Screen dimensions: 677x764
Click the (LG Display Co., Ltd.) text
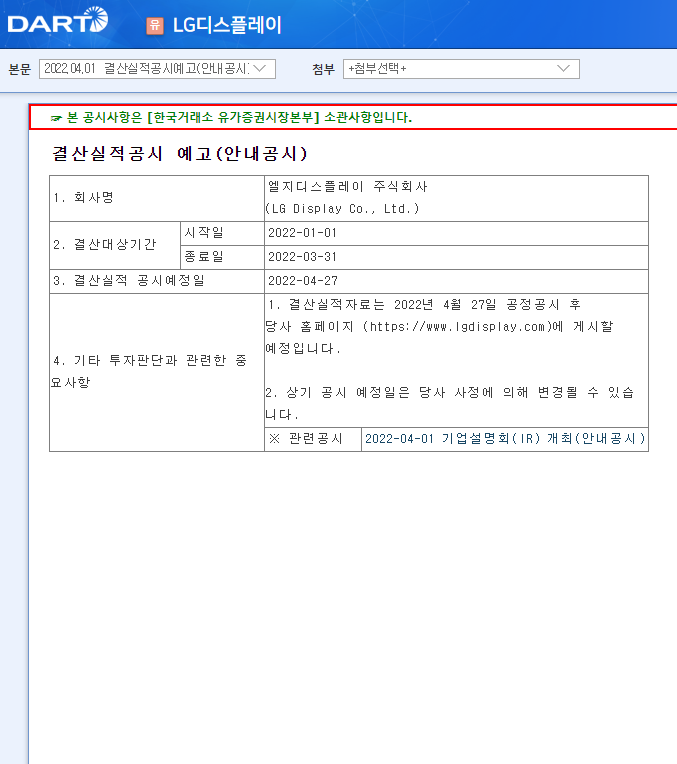342,209
